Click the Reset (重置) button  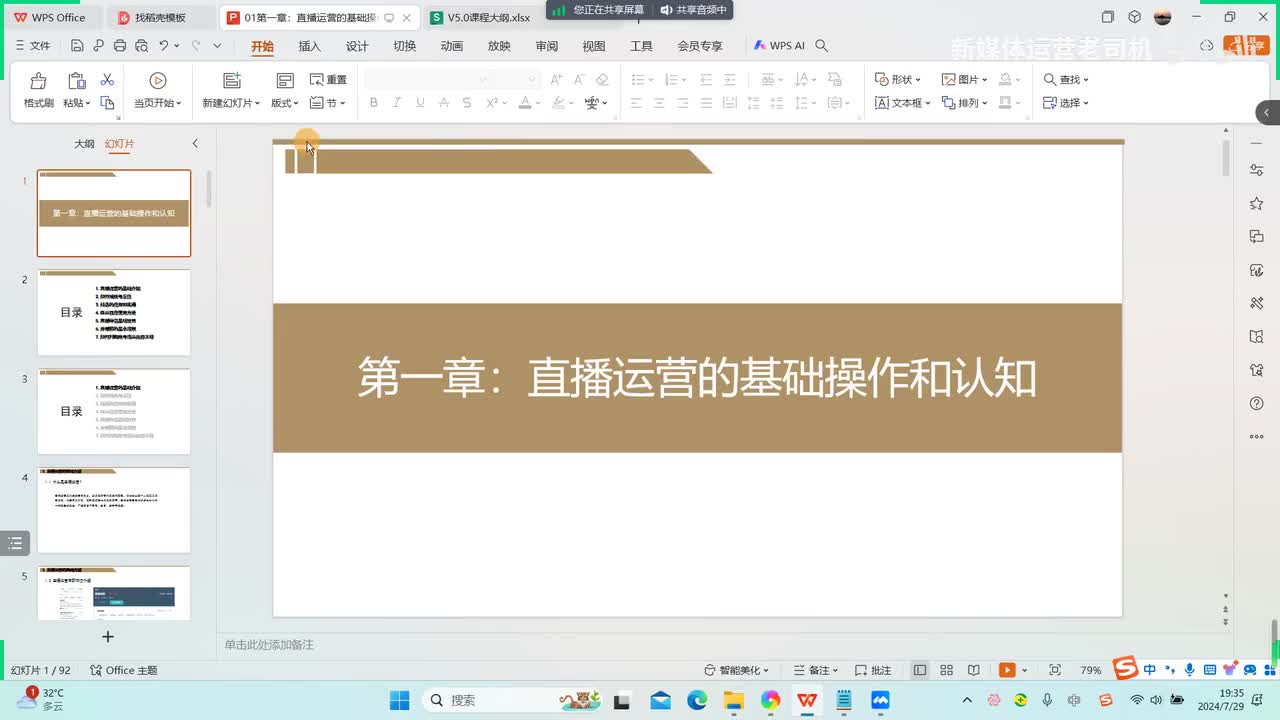pyautogui.click(x=328, y=80)
